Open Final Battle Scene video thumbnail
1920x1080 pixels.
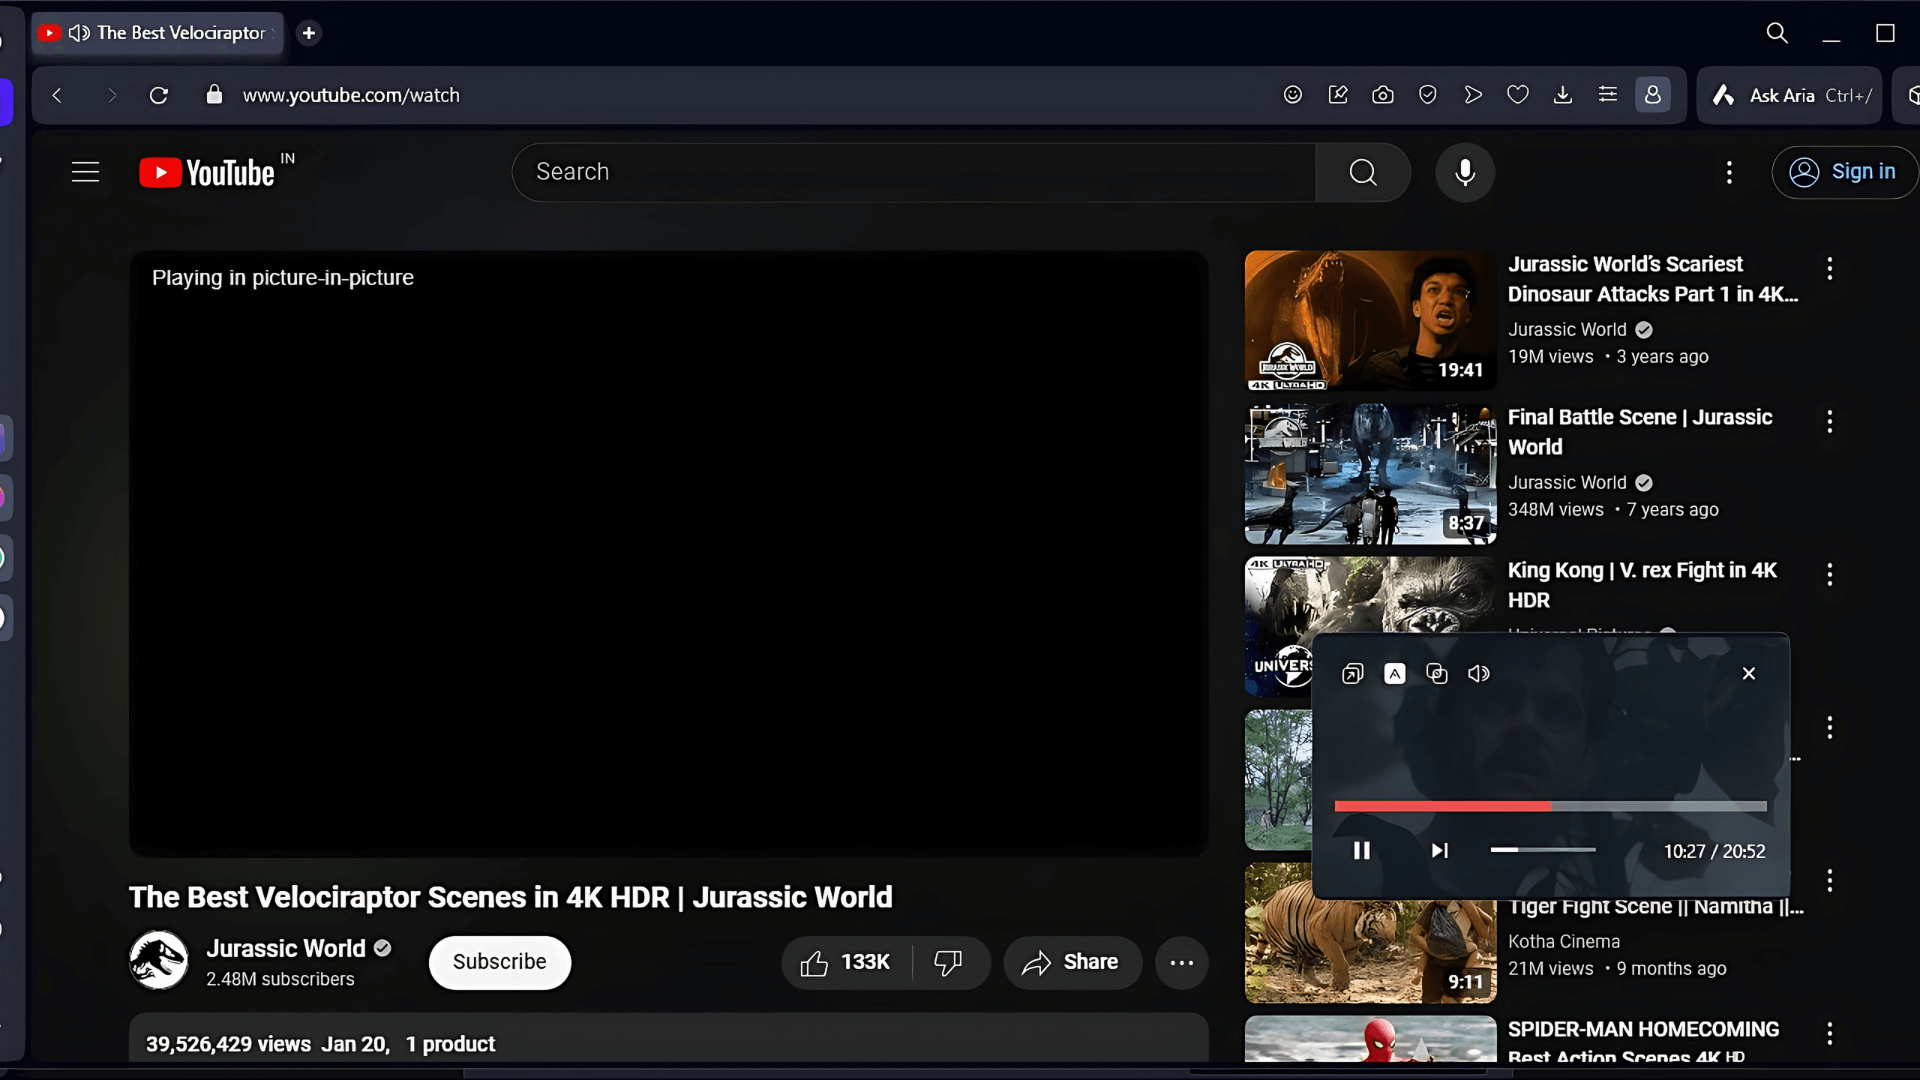pyautogui.click(x=1370, y=474)
